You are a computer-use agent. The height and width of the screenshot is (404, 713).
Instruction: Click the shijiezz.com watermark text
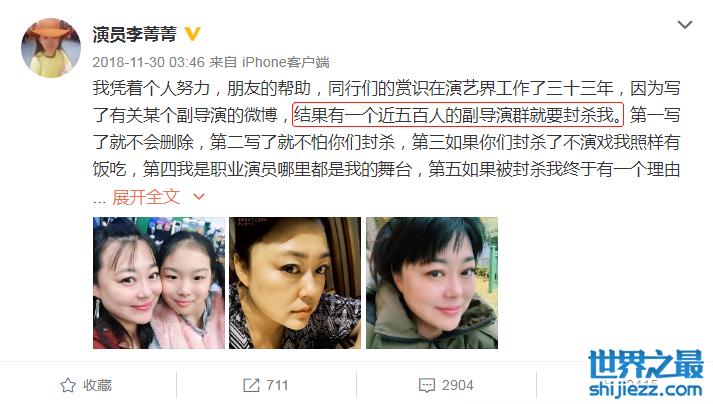tap(646, 389)
